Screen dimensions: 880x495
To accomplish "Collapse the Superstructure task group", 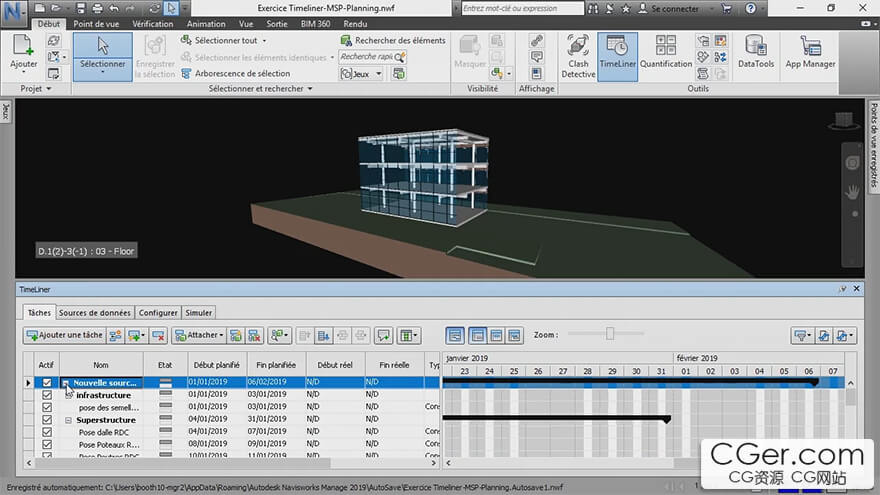I will (68, 420).
